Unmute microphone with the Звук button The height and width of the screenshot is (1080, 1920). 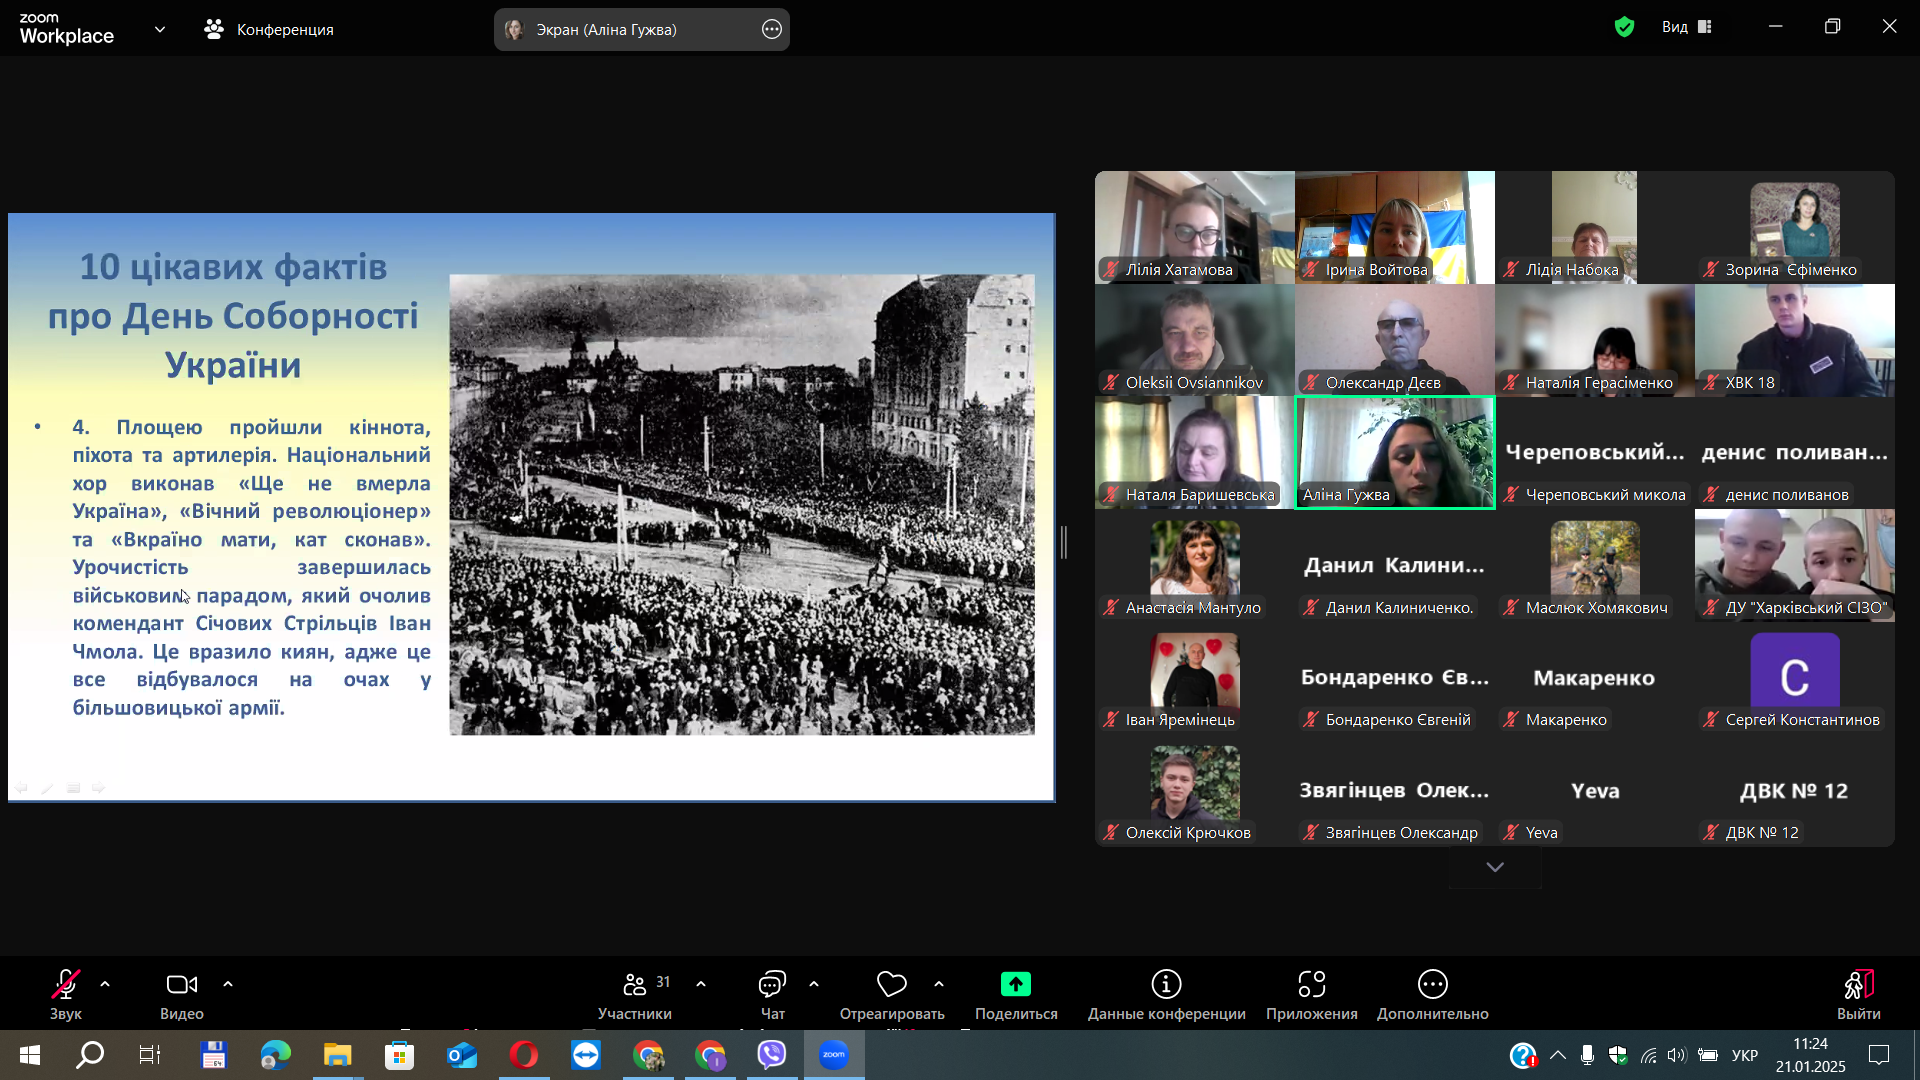click(66, 995)
